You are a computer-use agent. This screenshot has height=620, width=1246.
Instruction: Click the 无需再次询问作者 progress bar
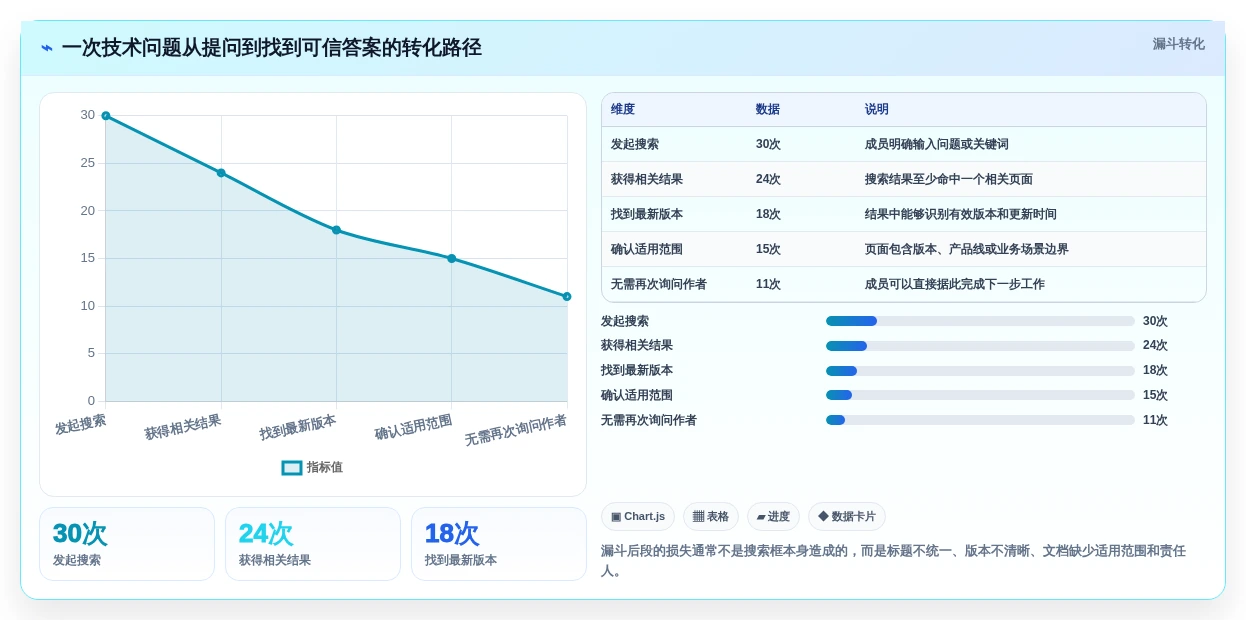(x=980, y=420)
